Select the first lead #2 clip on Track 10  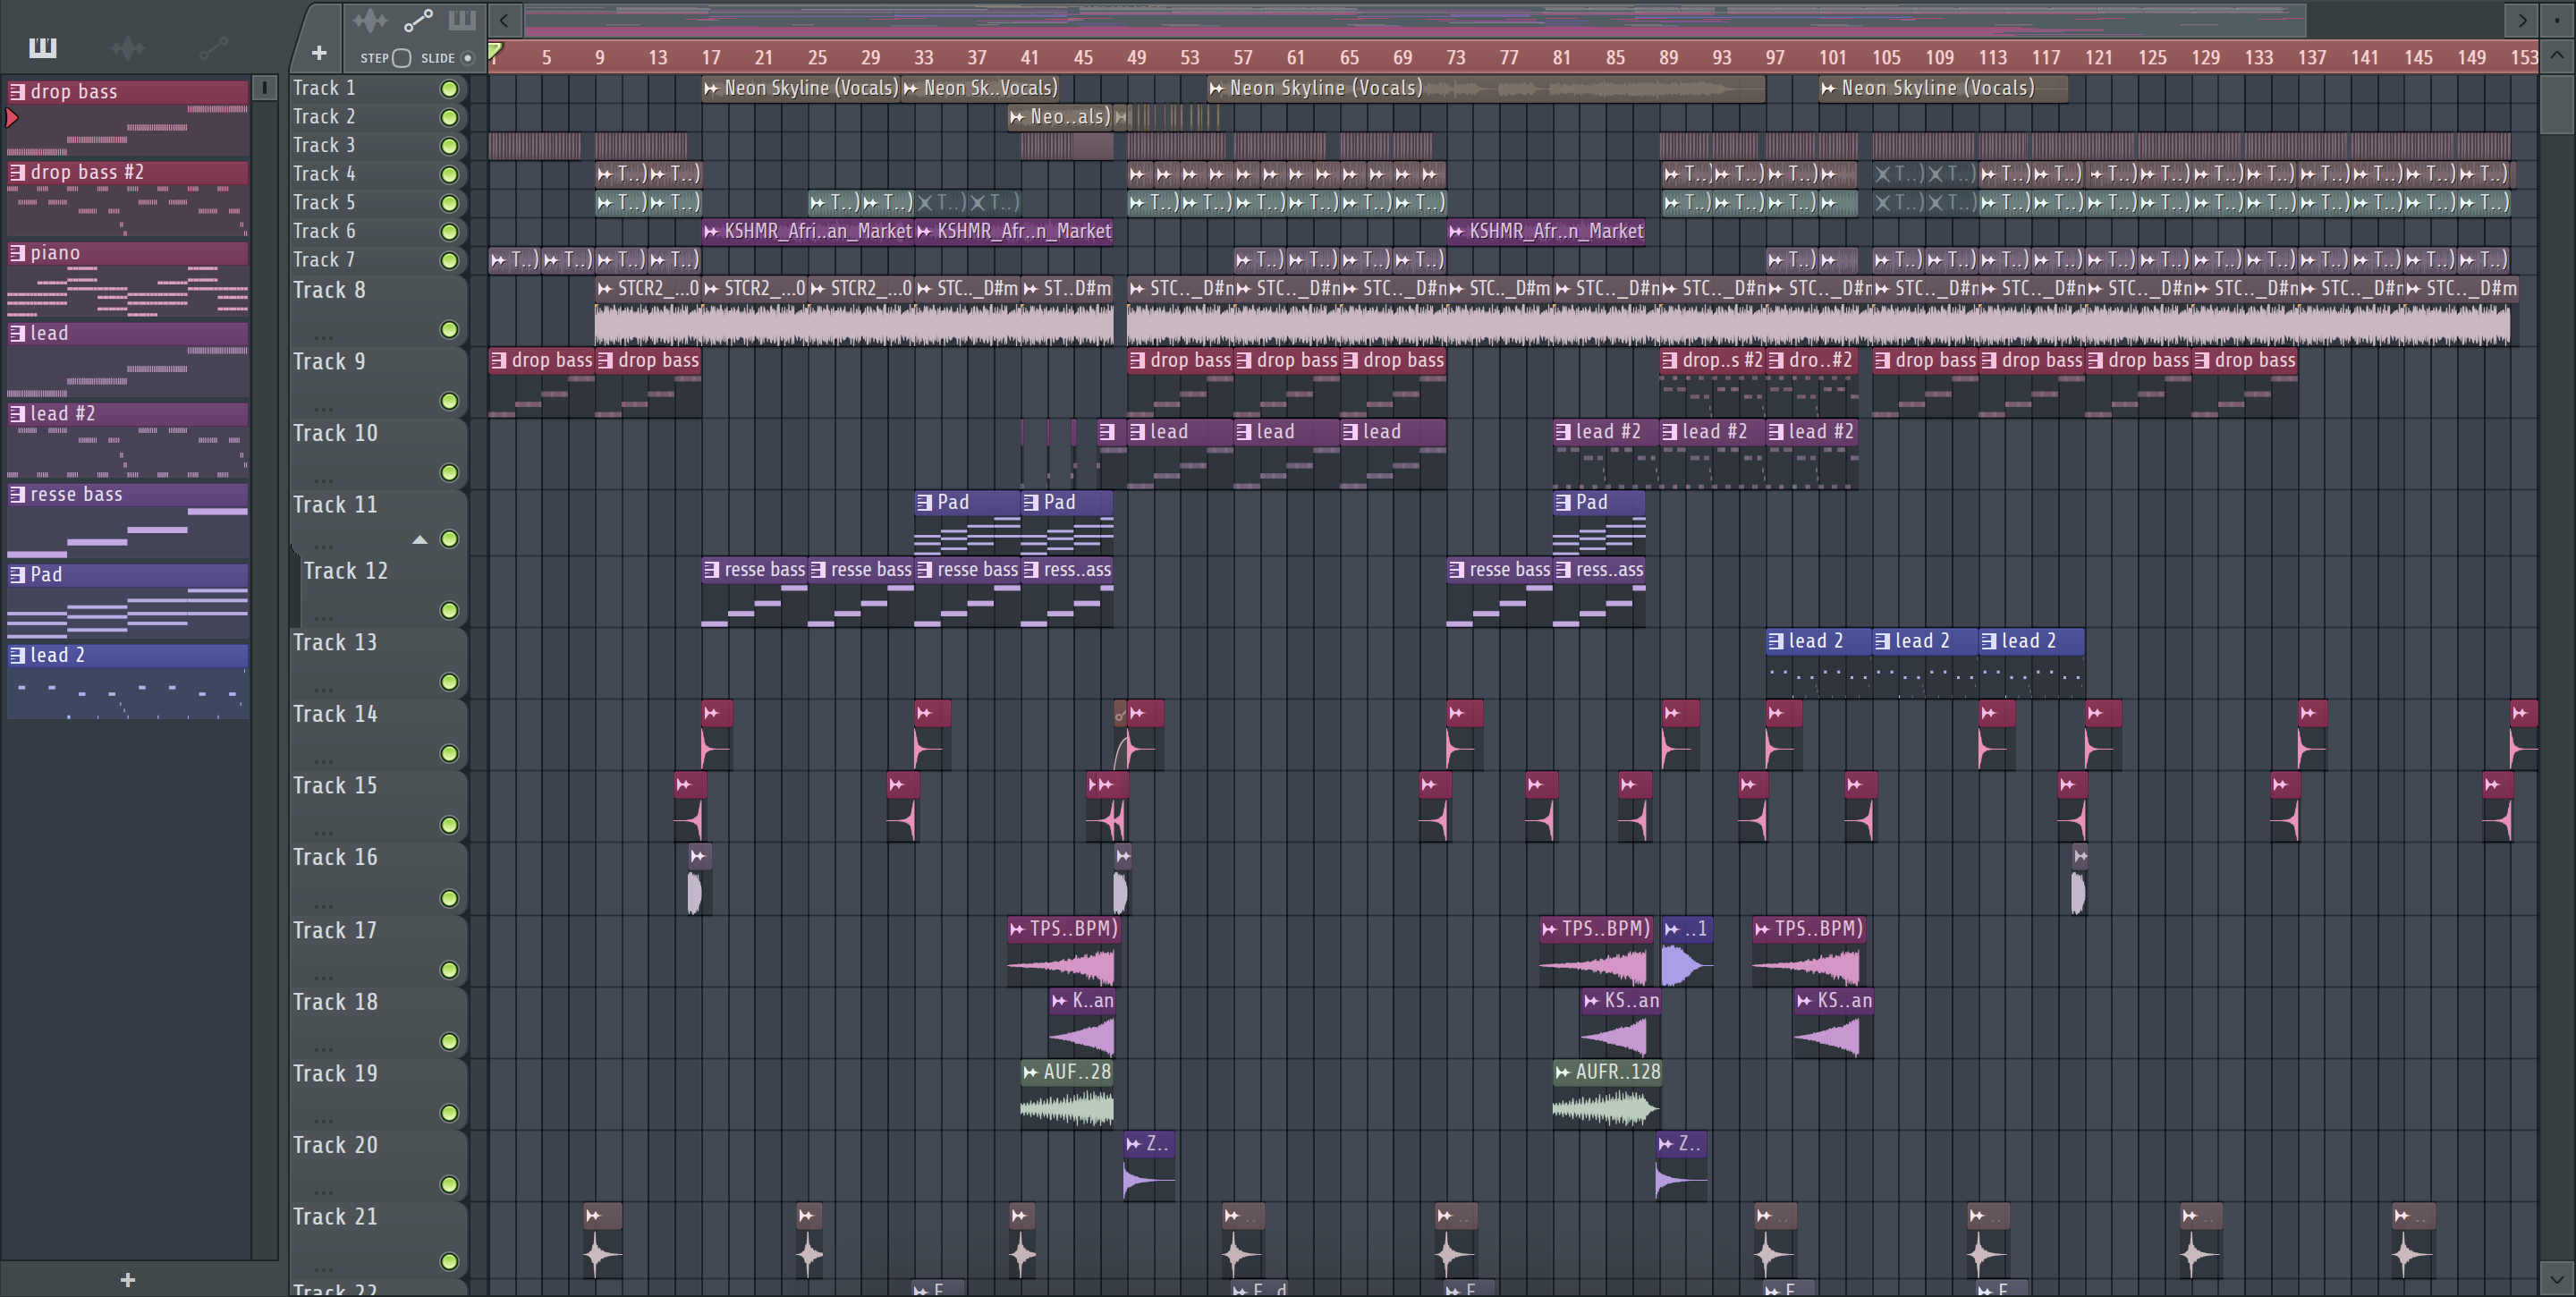click(x=1605, y=455)
